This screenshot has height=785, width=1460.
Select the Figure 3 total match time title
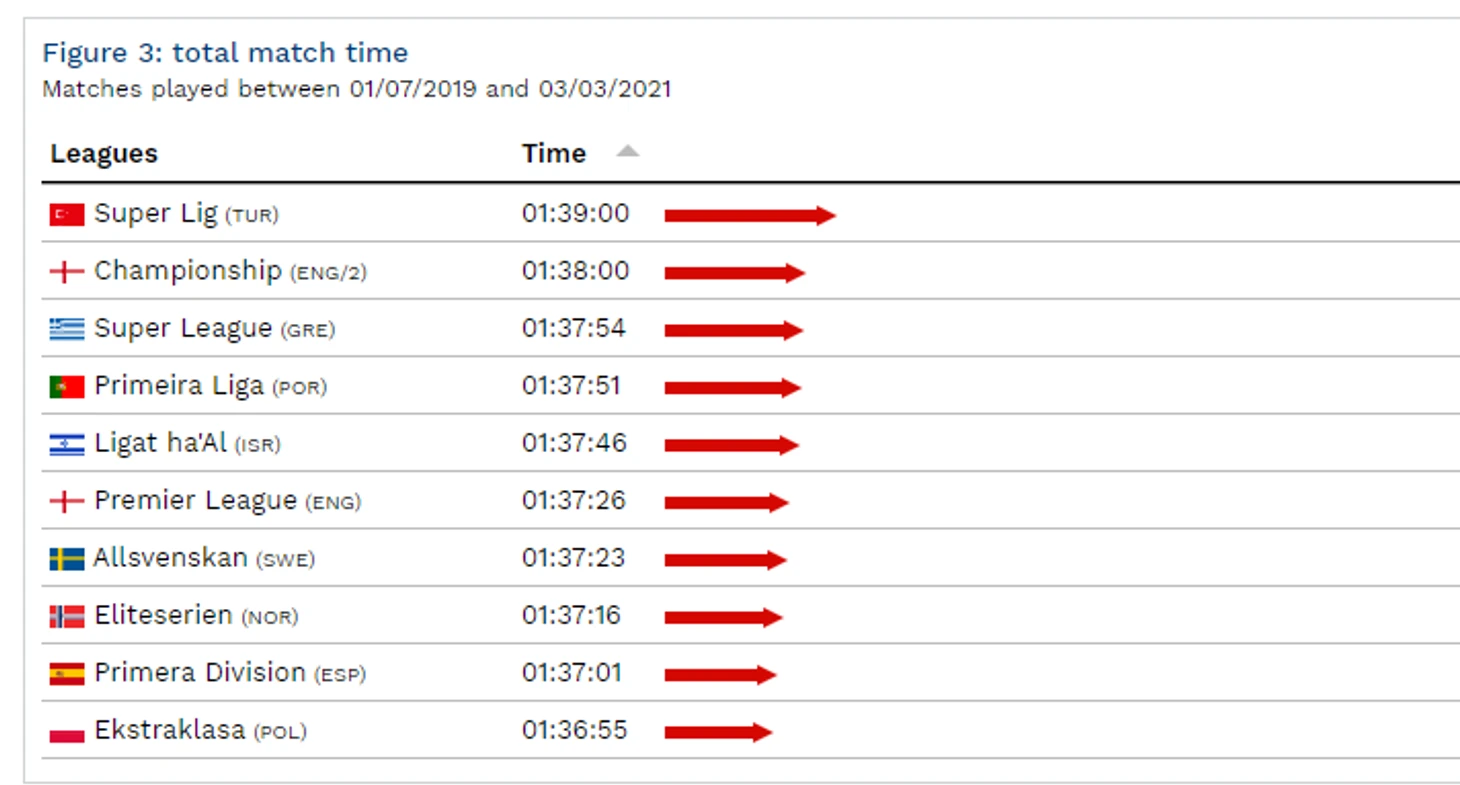pos(225,52)
